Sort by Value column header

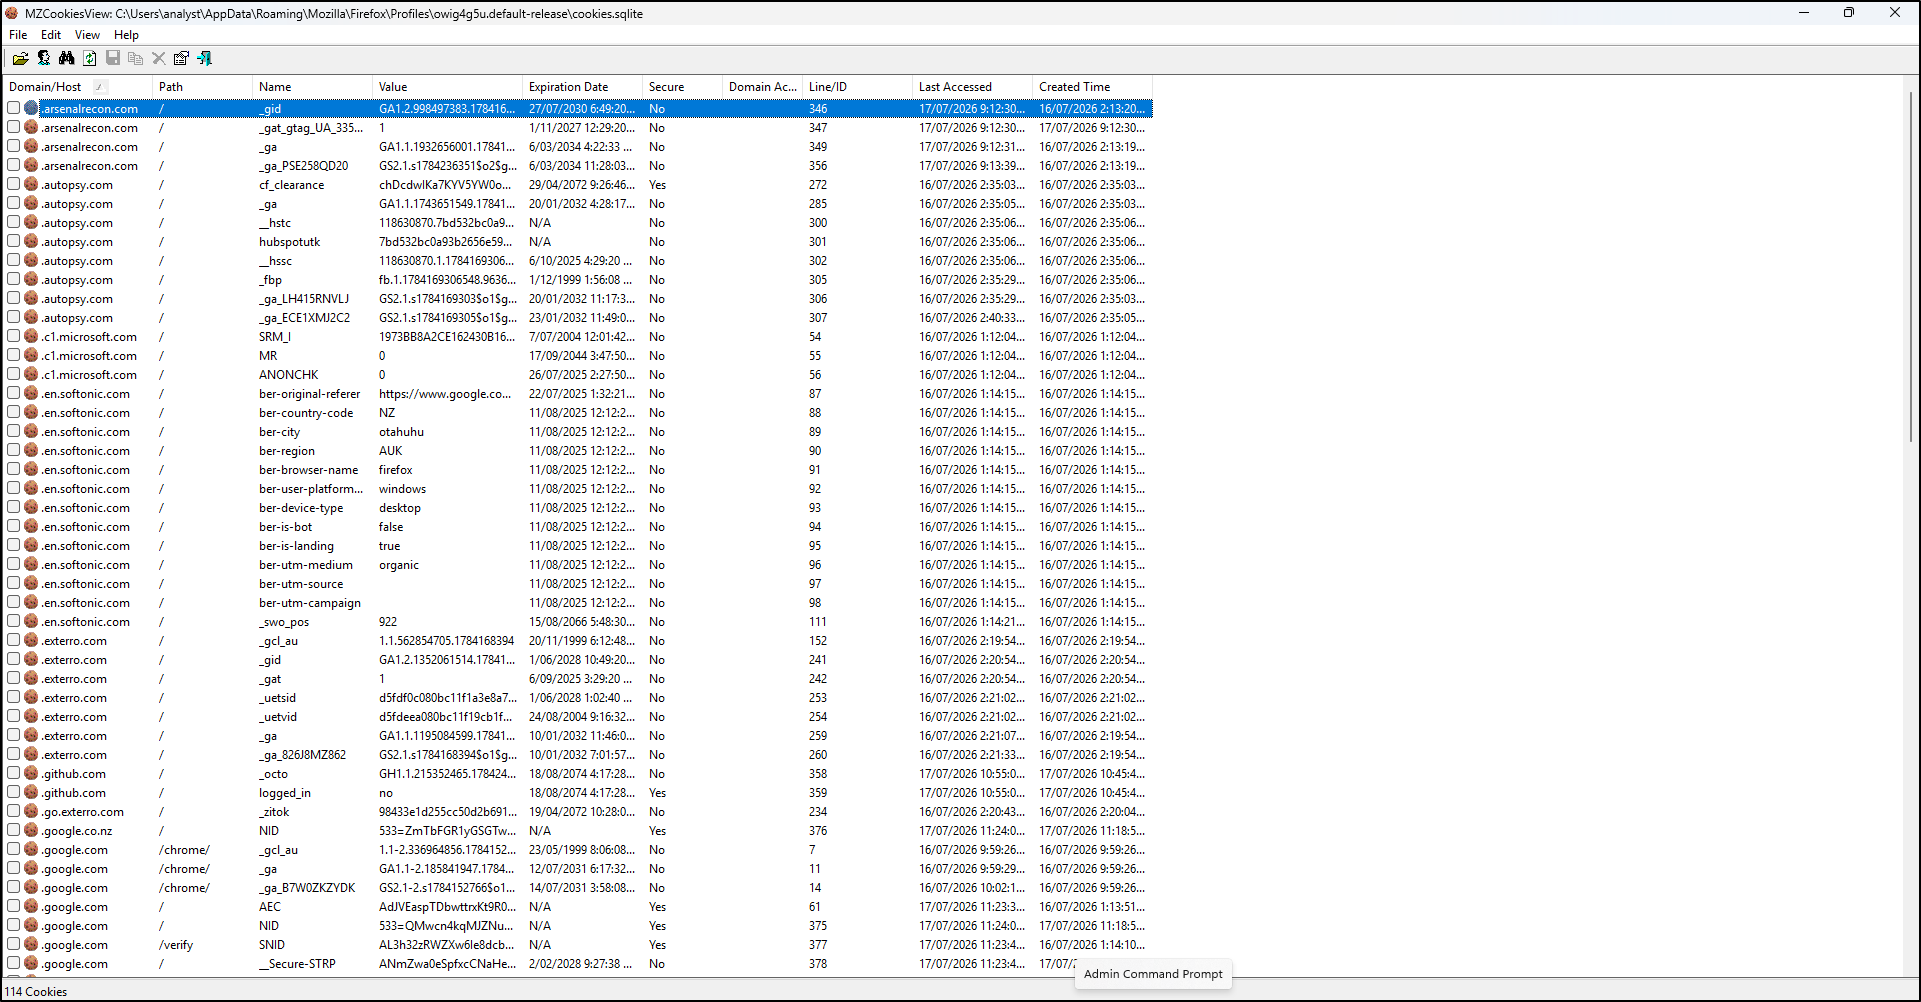(x=448, y=87)
